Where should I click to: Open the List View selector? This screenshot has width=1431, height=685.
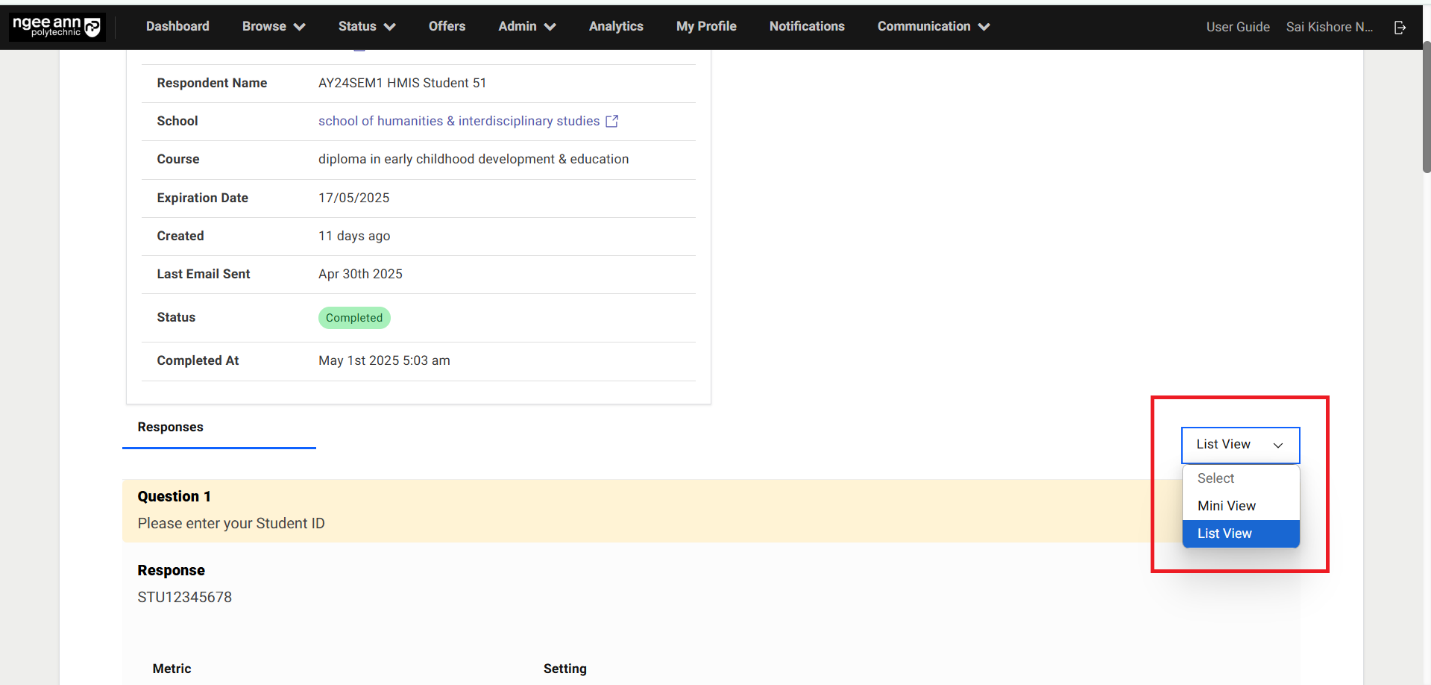pyautogui.click(x=1240, y=444)
